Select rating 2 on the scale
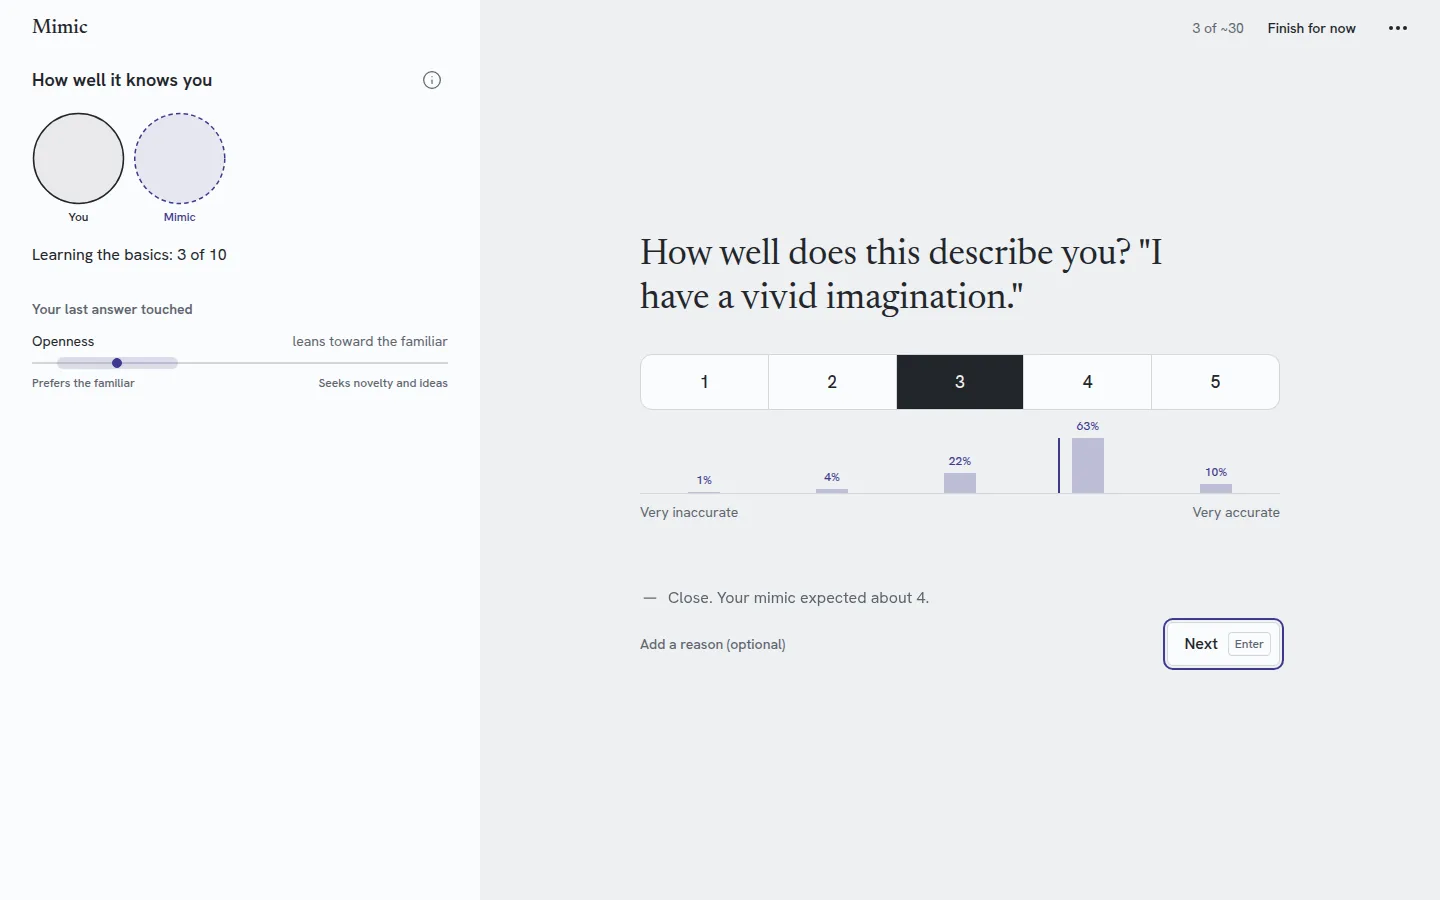The width and height of the screenshot is (1440, 900). coord(832,382)
